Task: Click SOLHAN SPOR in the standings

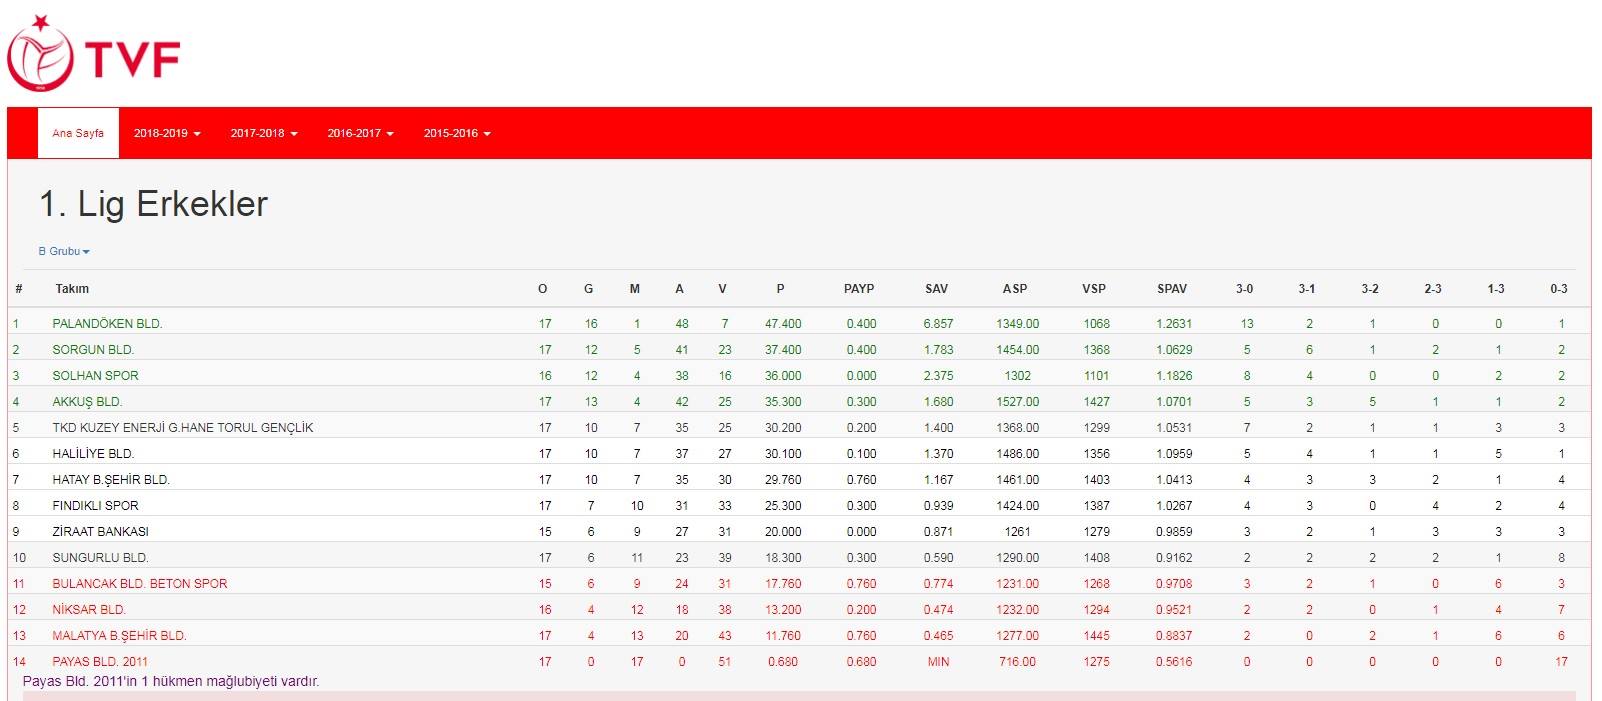Action: (x=95, y=376)
